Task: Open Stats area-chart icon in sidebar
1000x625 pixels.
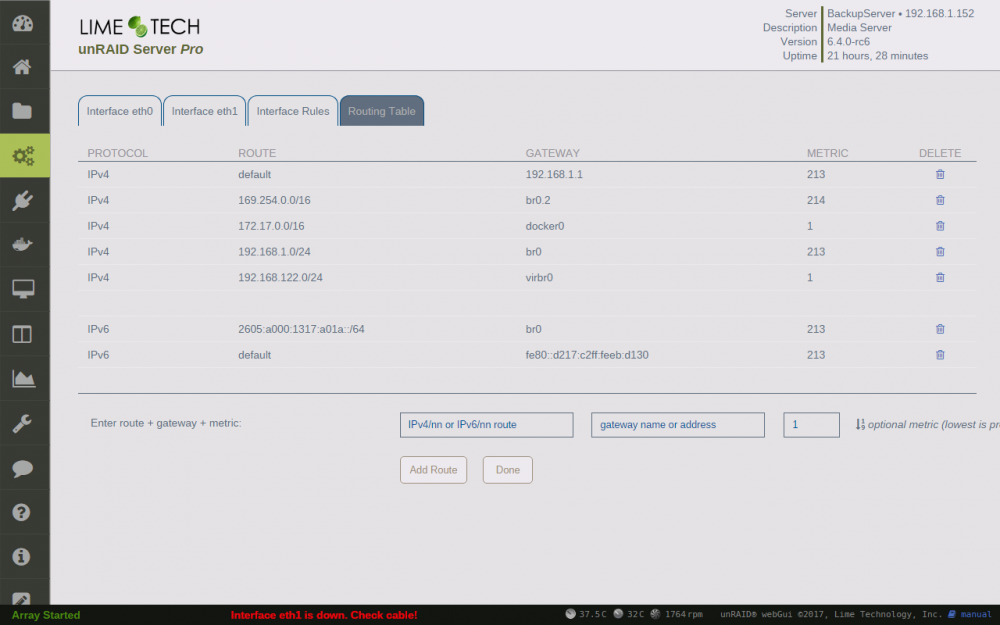Action: [24, 378]
